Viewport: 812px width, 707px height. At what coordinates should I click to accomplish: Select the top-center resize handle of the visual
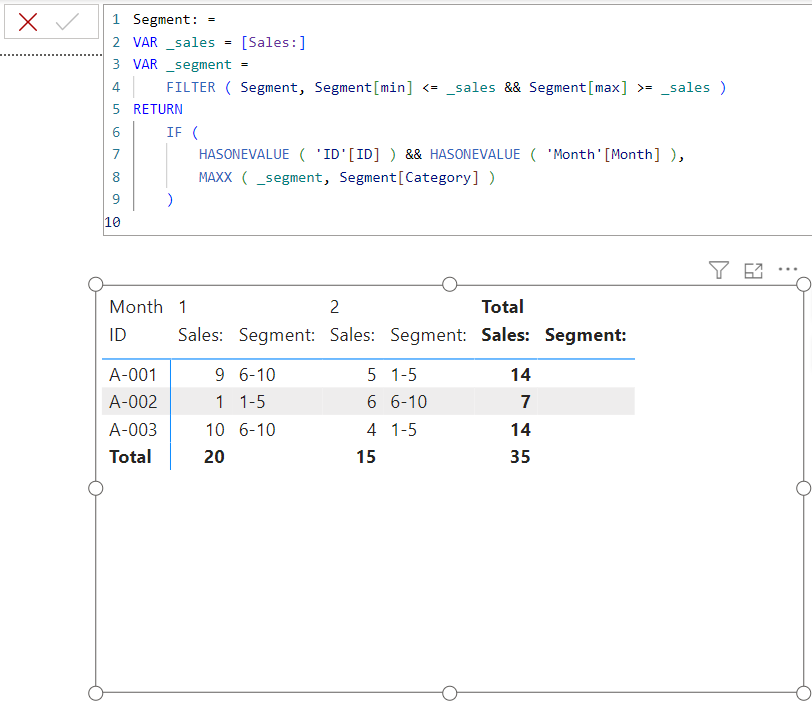[x=450, y=284]
